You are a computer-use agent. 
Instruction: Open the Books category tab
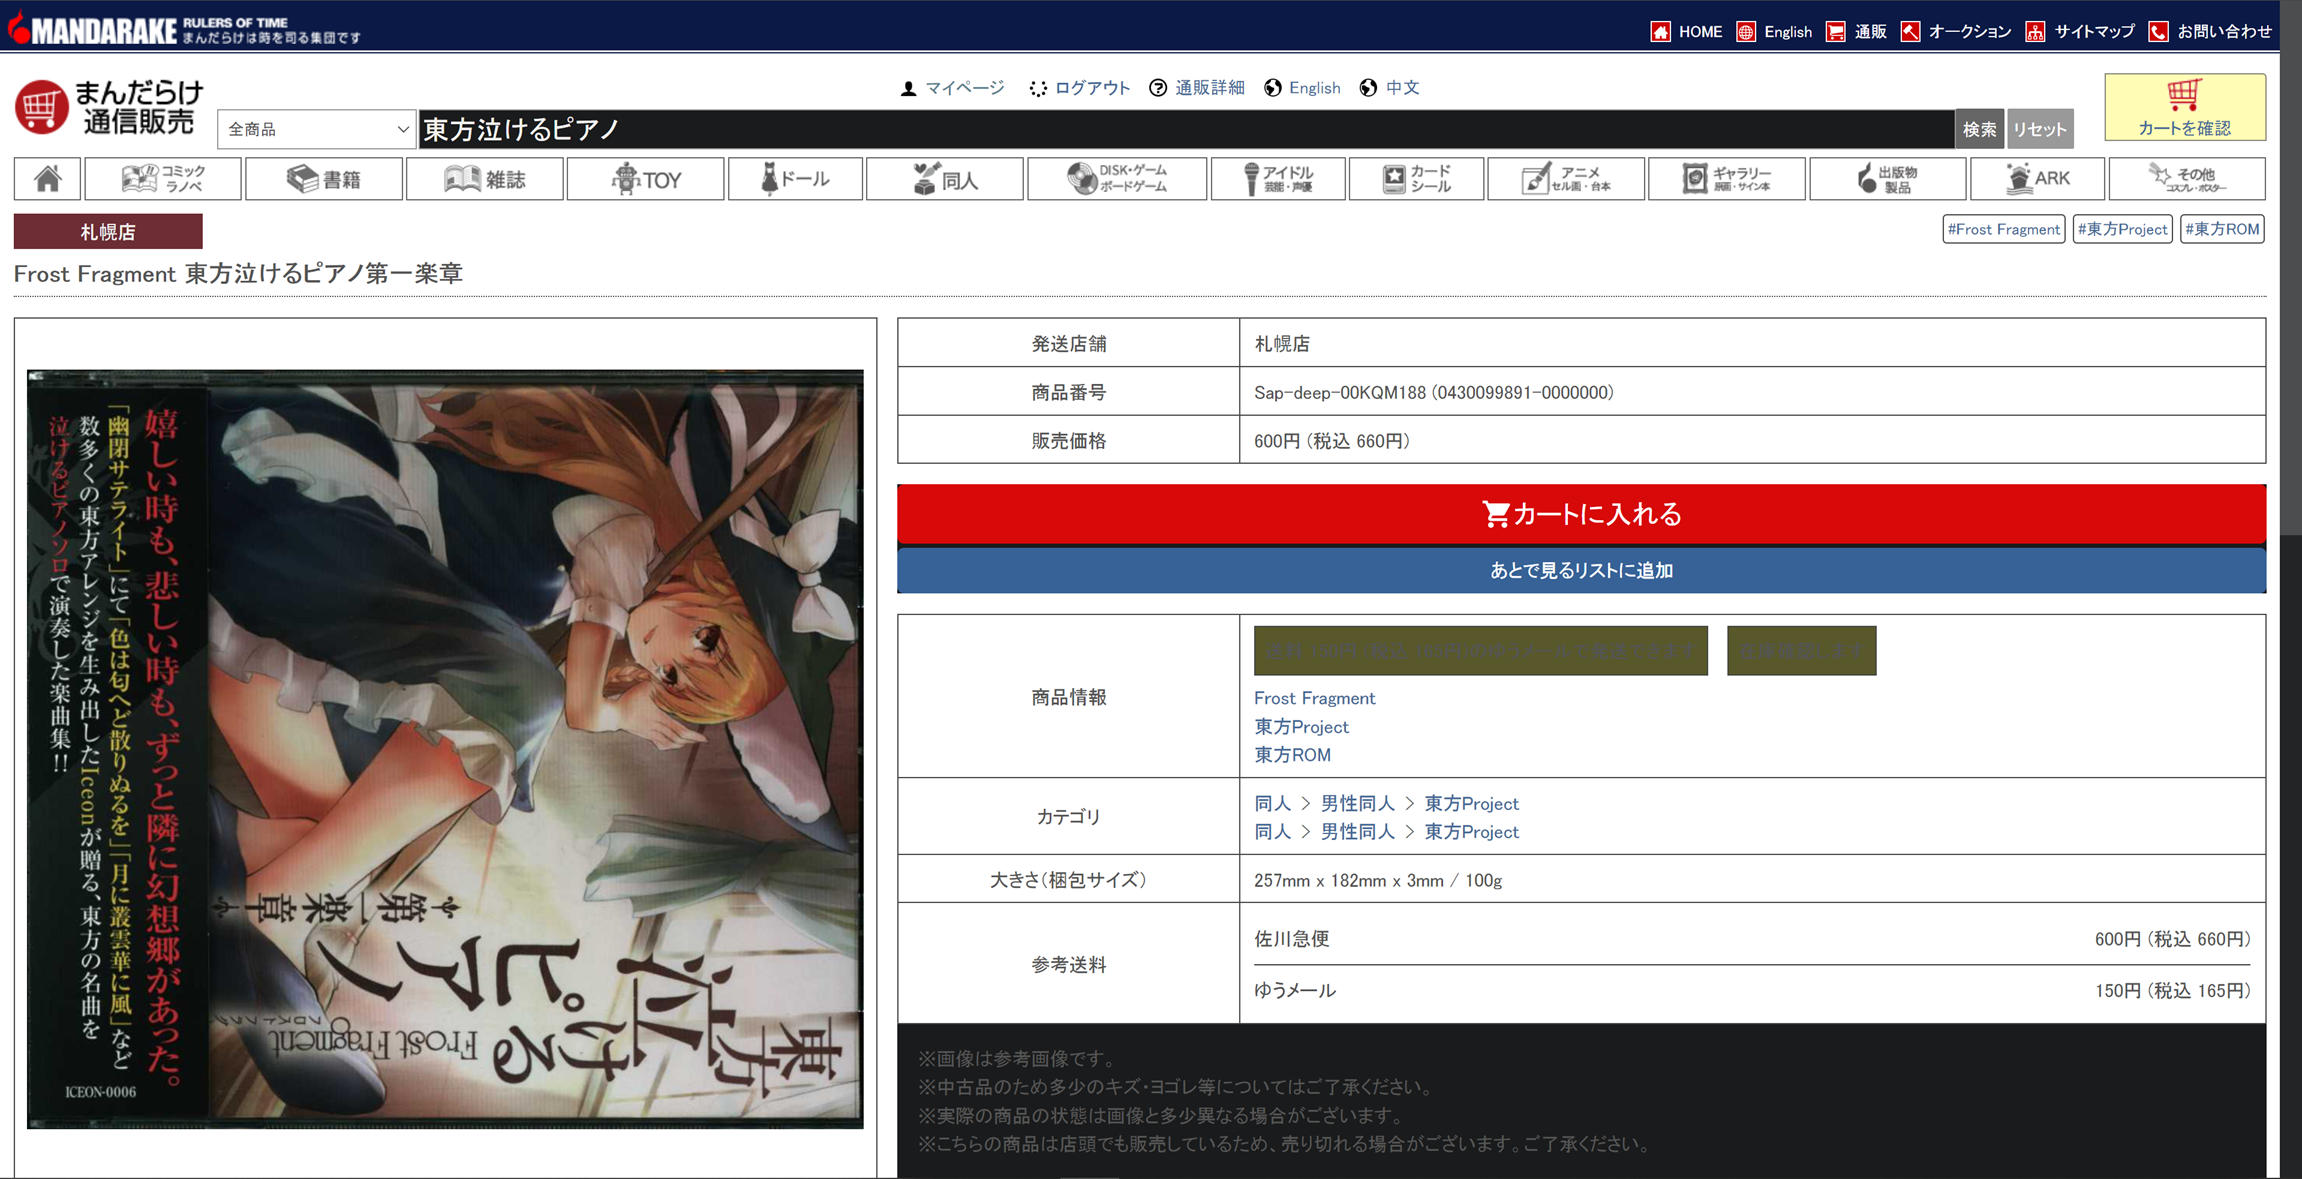click(x=324, y=179)
